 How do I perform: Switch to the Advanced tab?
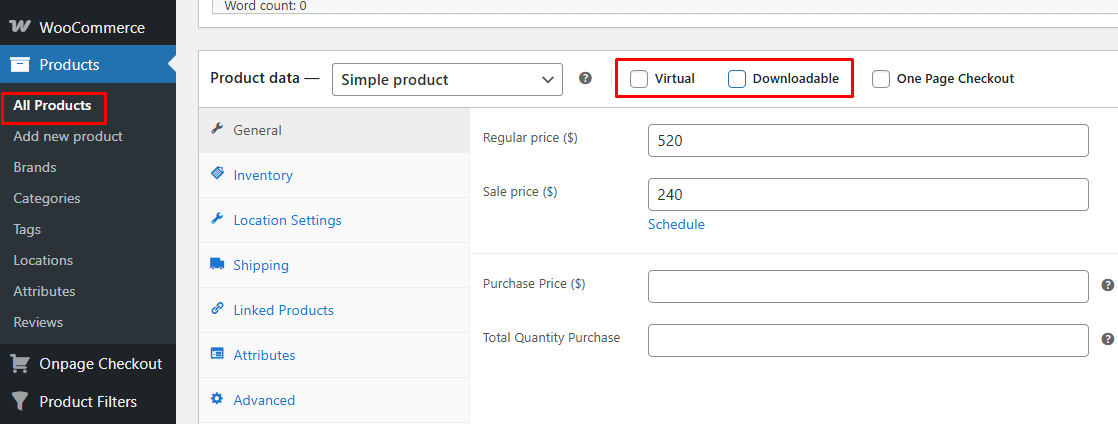(334, 400)
